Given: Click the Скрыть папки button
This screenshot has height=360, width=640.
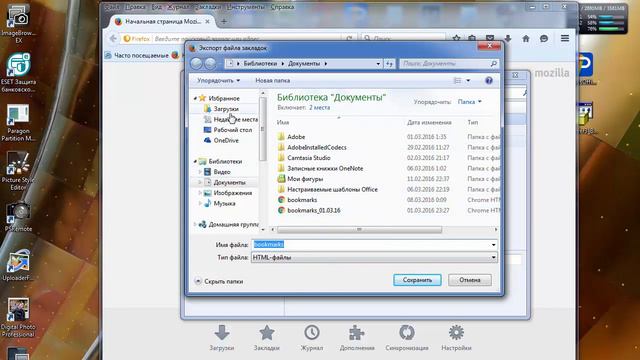Looking at the screenshot, I should (219, 281).
